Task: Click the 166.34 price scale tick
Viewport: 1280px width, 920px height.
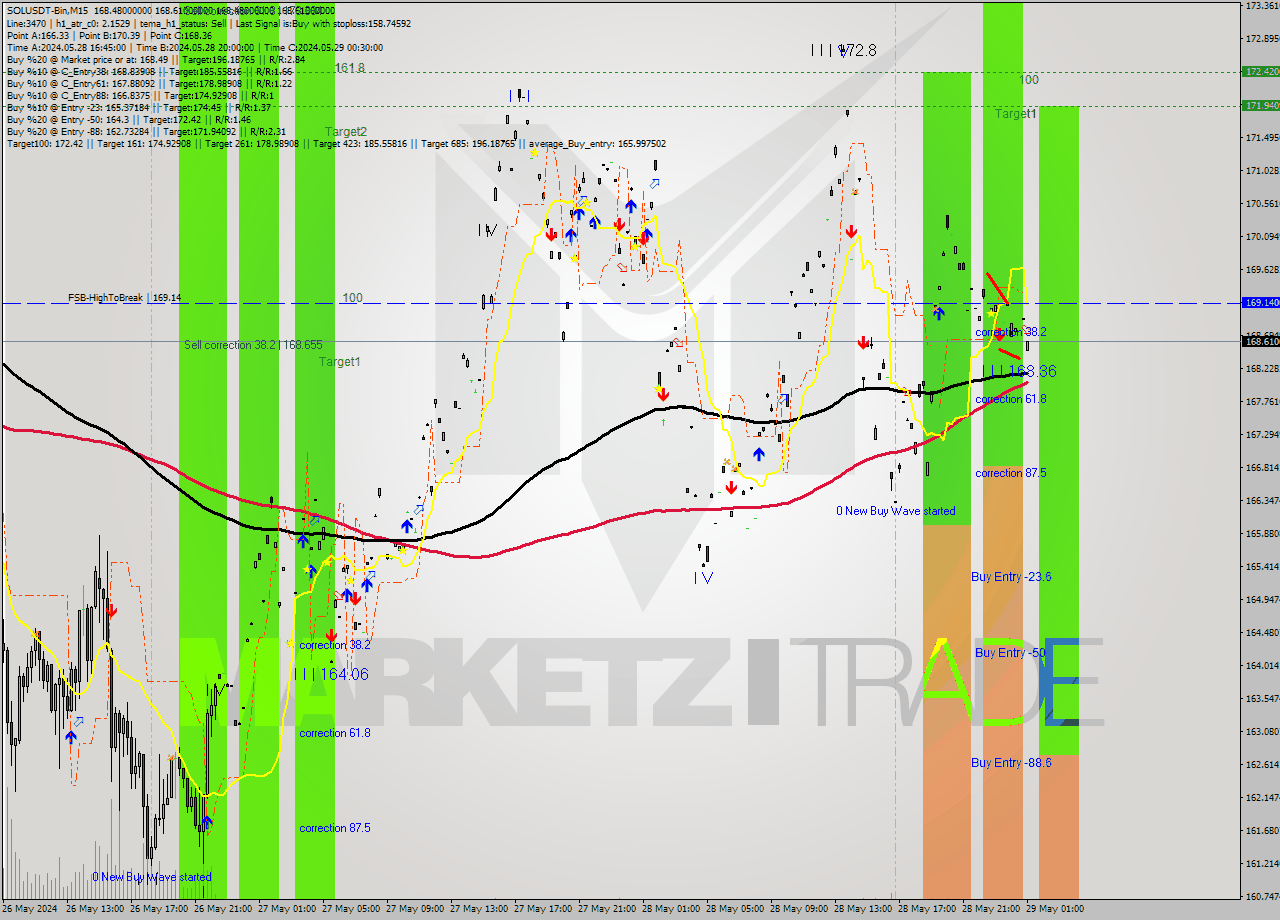Action: (1262, 500)
